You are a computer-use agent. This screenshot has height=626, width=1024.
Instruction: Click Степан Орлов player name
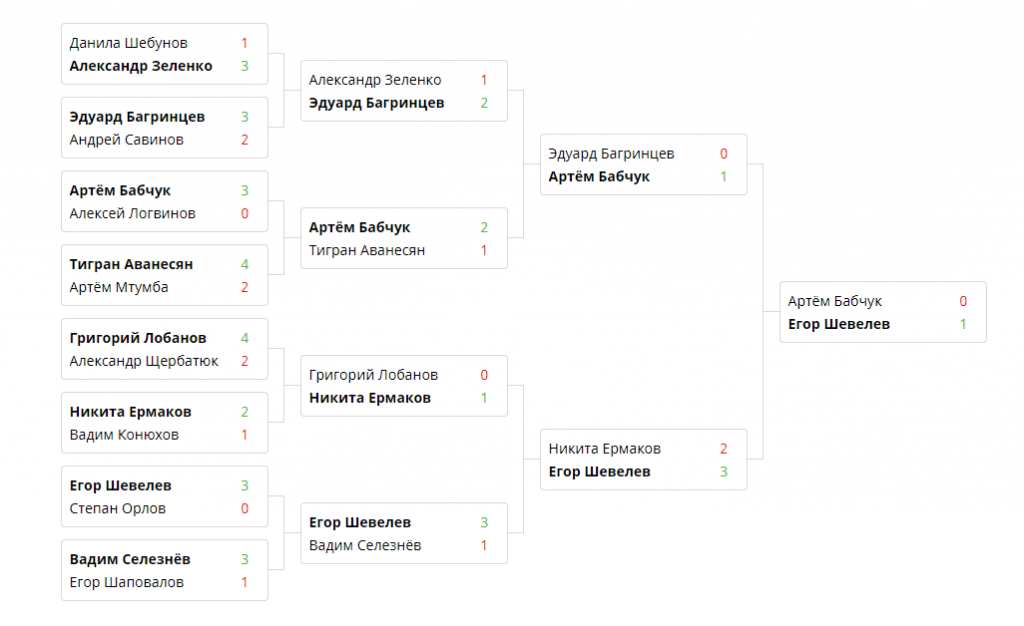coord(117,508)
